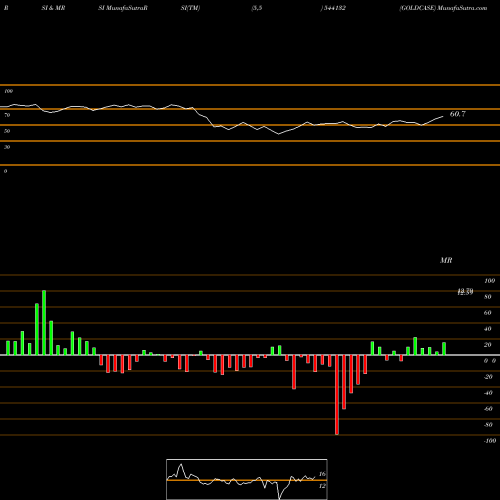Click the MR axis label 60
The image size is (500, 500).
488,313
